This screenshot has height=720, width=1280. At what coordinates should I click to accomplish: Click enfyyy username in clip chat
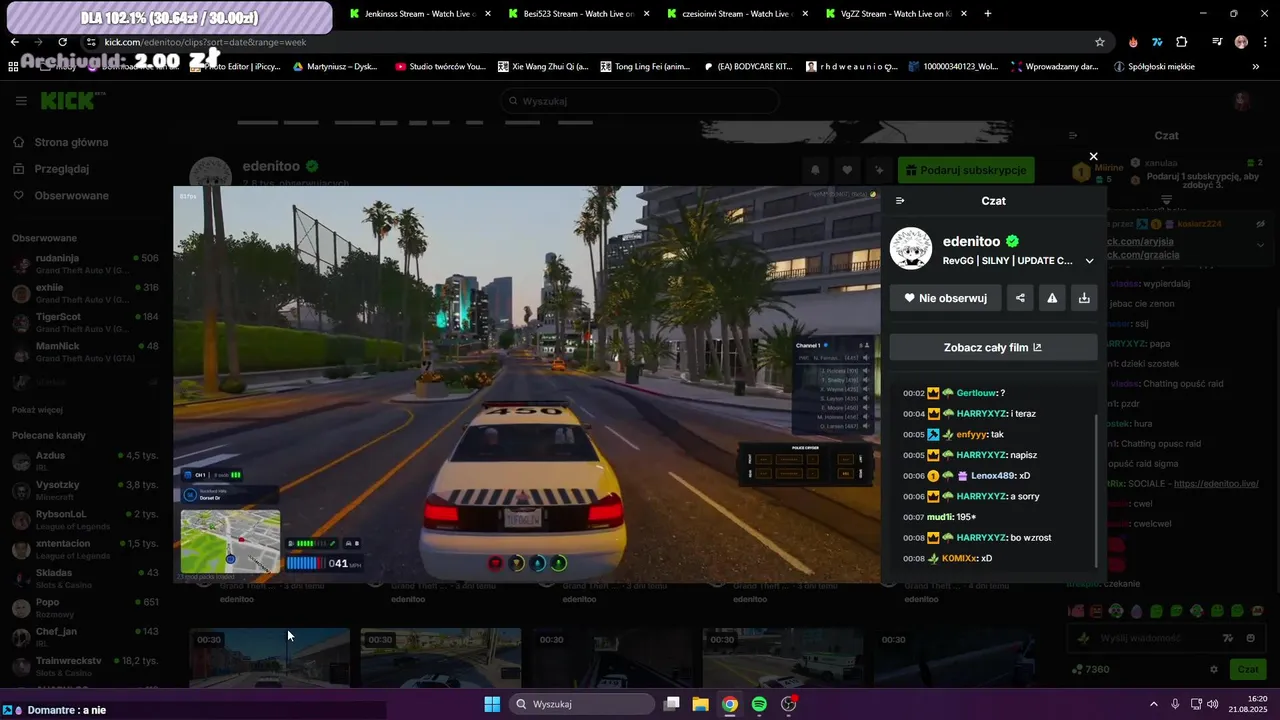pyautogui.click(x=972, y=434)
